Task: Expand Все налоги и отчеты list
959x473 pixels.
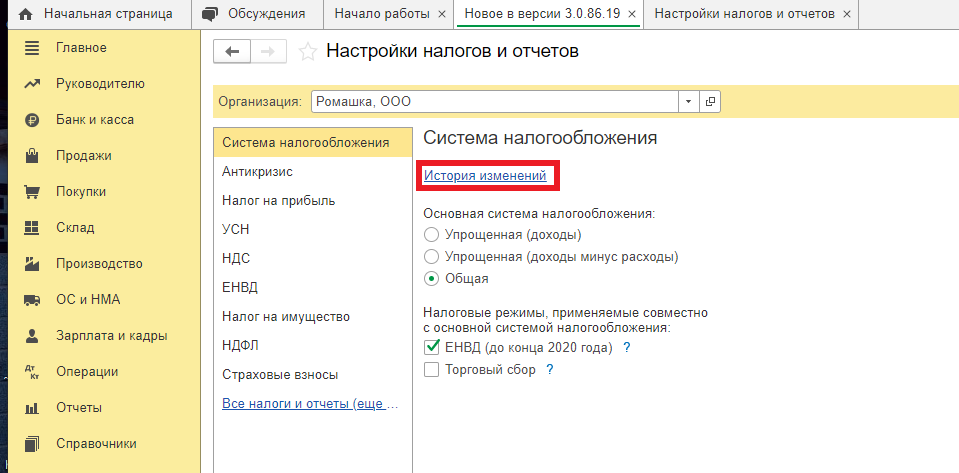Action: coord(309,403)
